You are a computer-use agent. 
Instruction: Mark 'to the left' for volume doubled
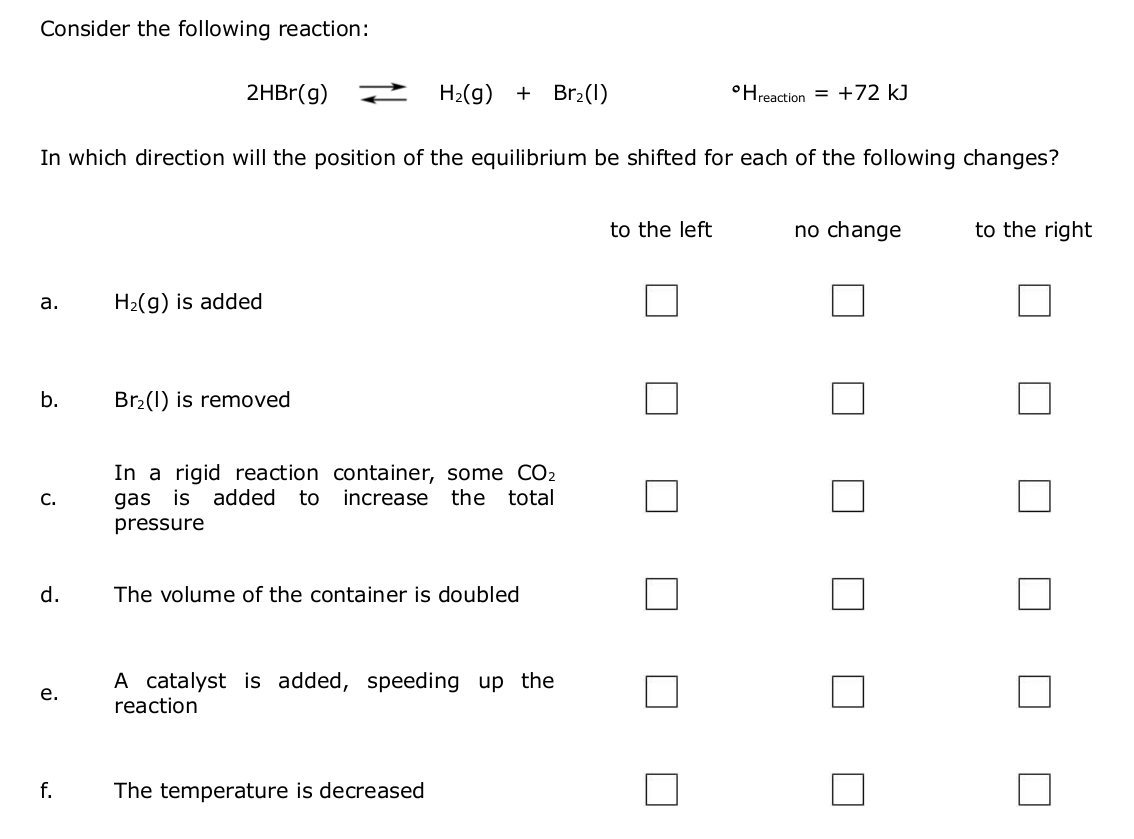pos(661,593)
